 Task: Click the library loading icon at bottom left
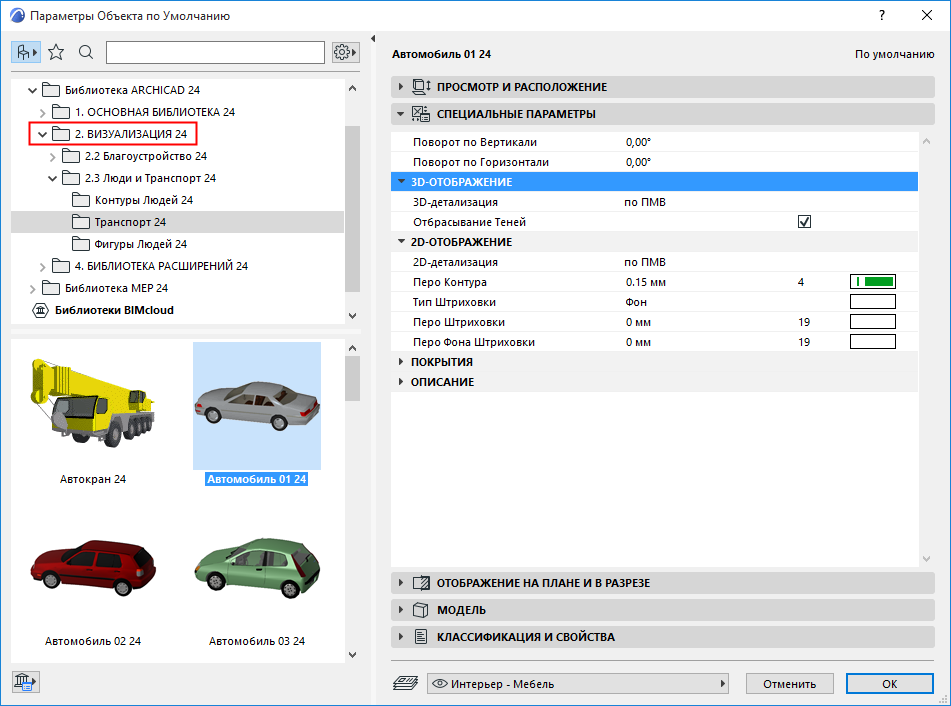(x=24, y=682)
